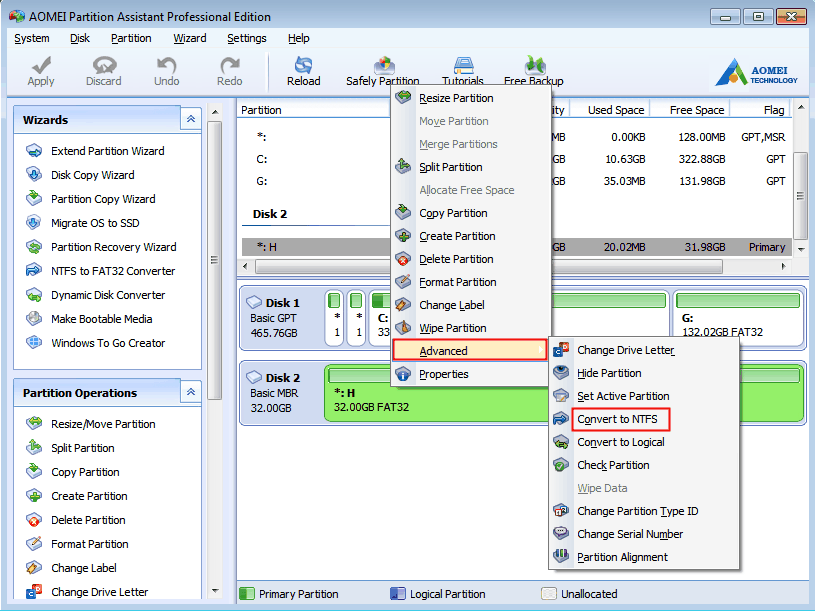Choose Resize Partition in context menu
Image resolution: width=815 pixels, height=611 pixels.
point(471,98)
